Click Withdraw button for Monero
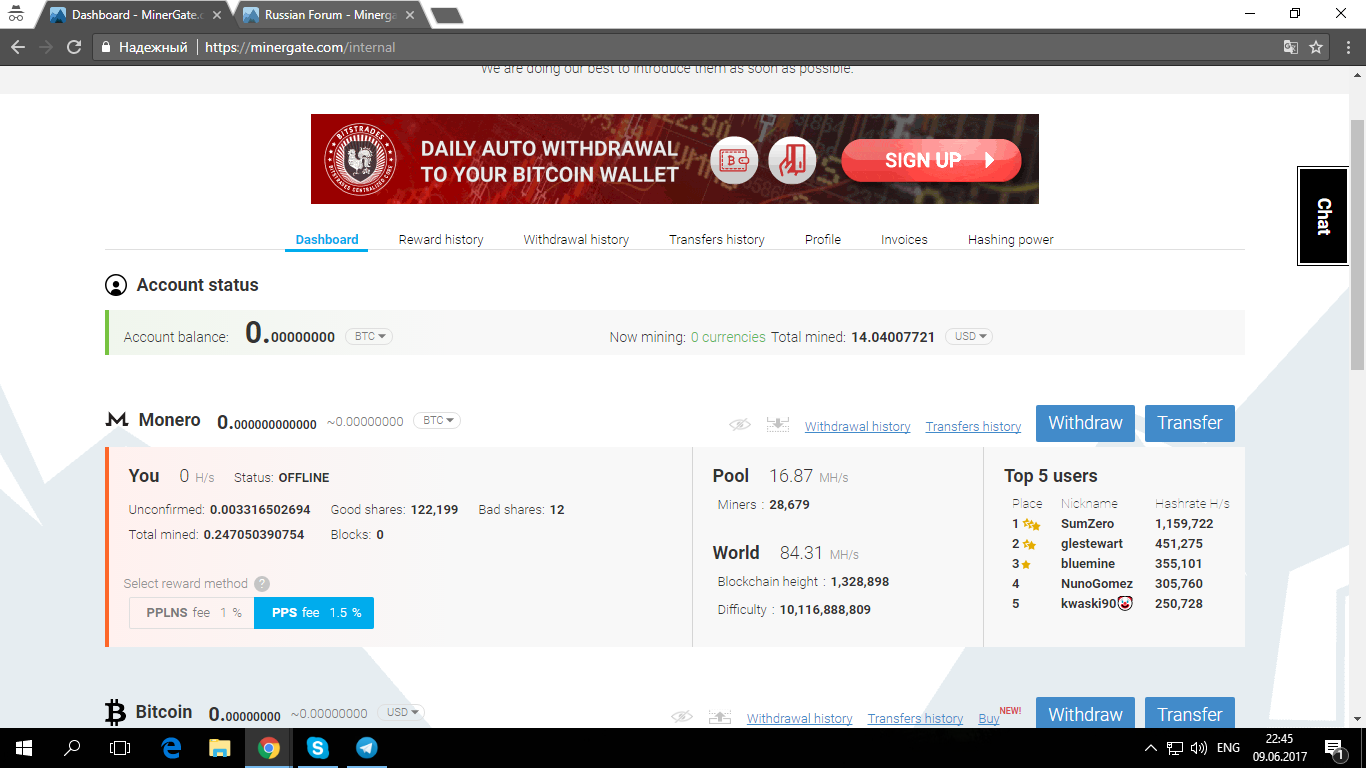 pyautogui.click(x=1085, y=423)
